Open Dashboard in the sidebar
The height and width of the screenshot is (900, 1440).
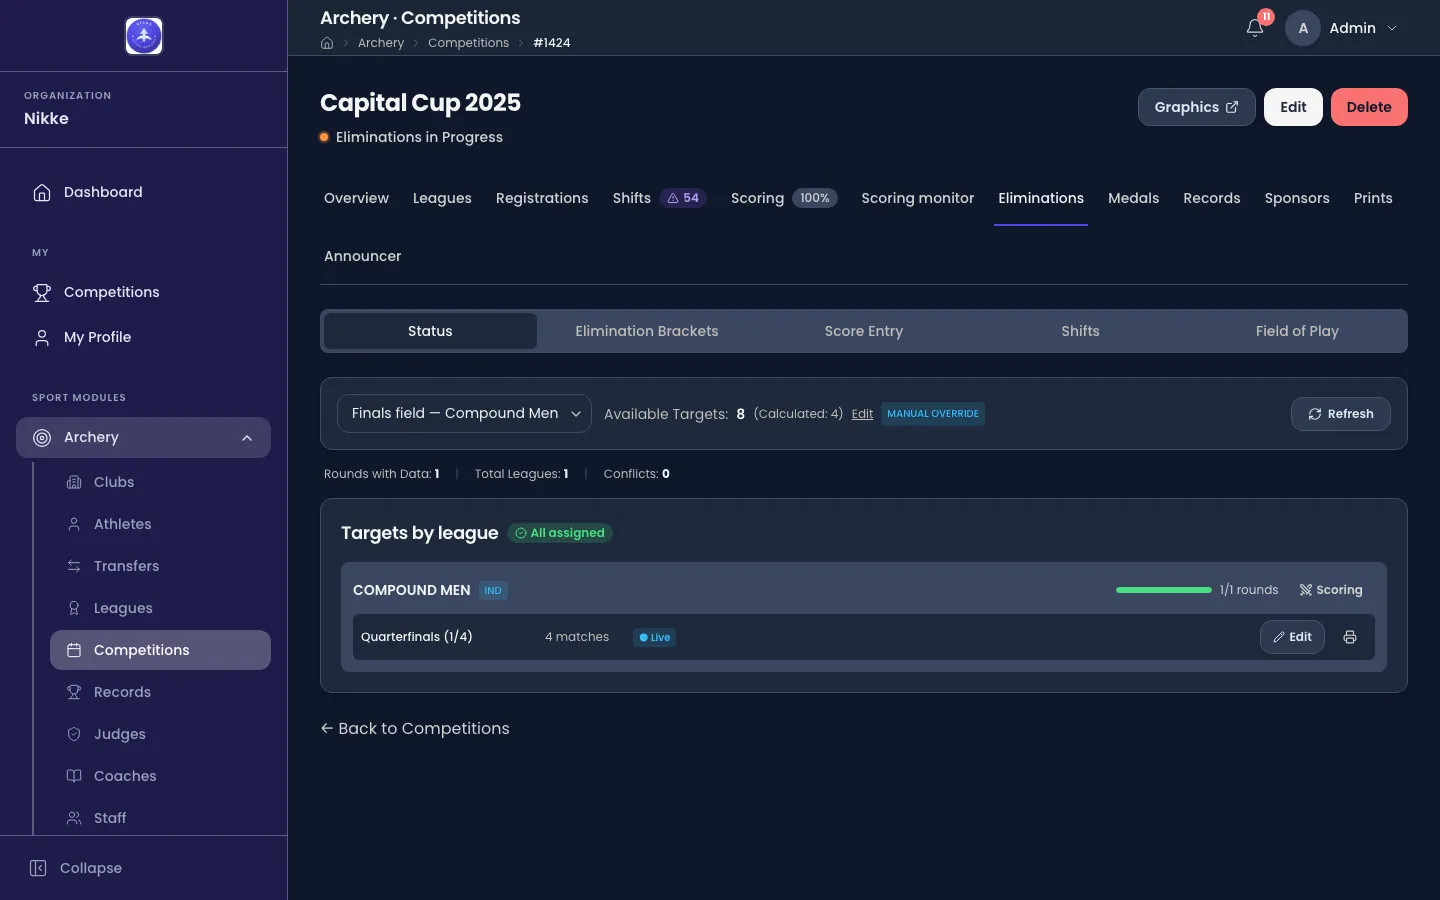(x=143, y=192)
